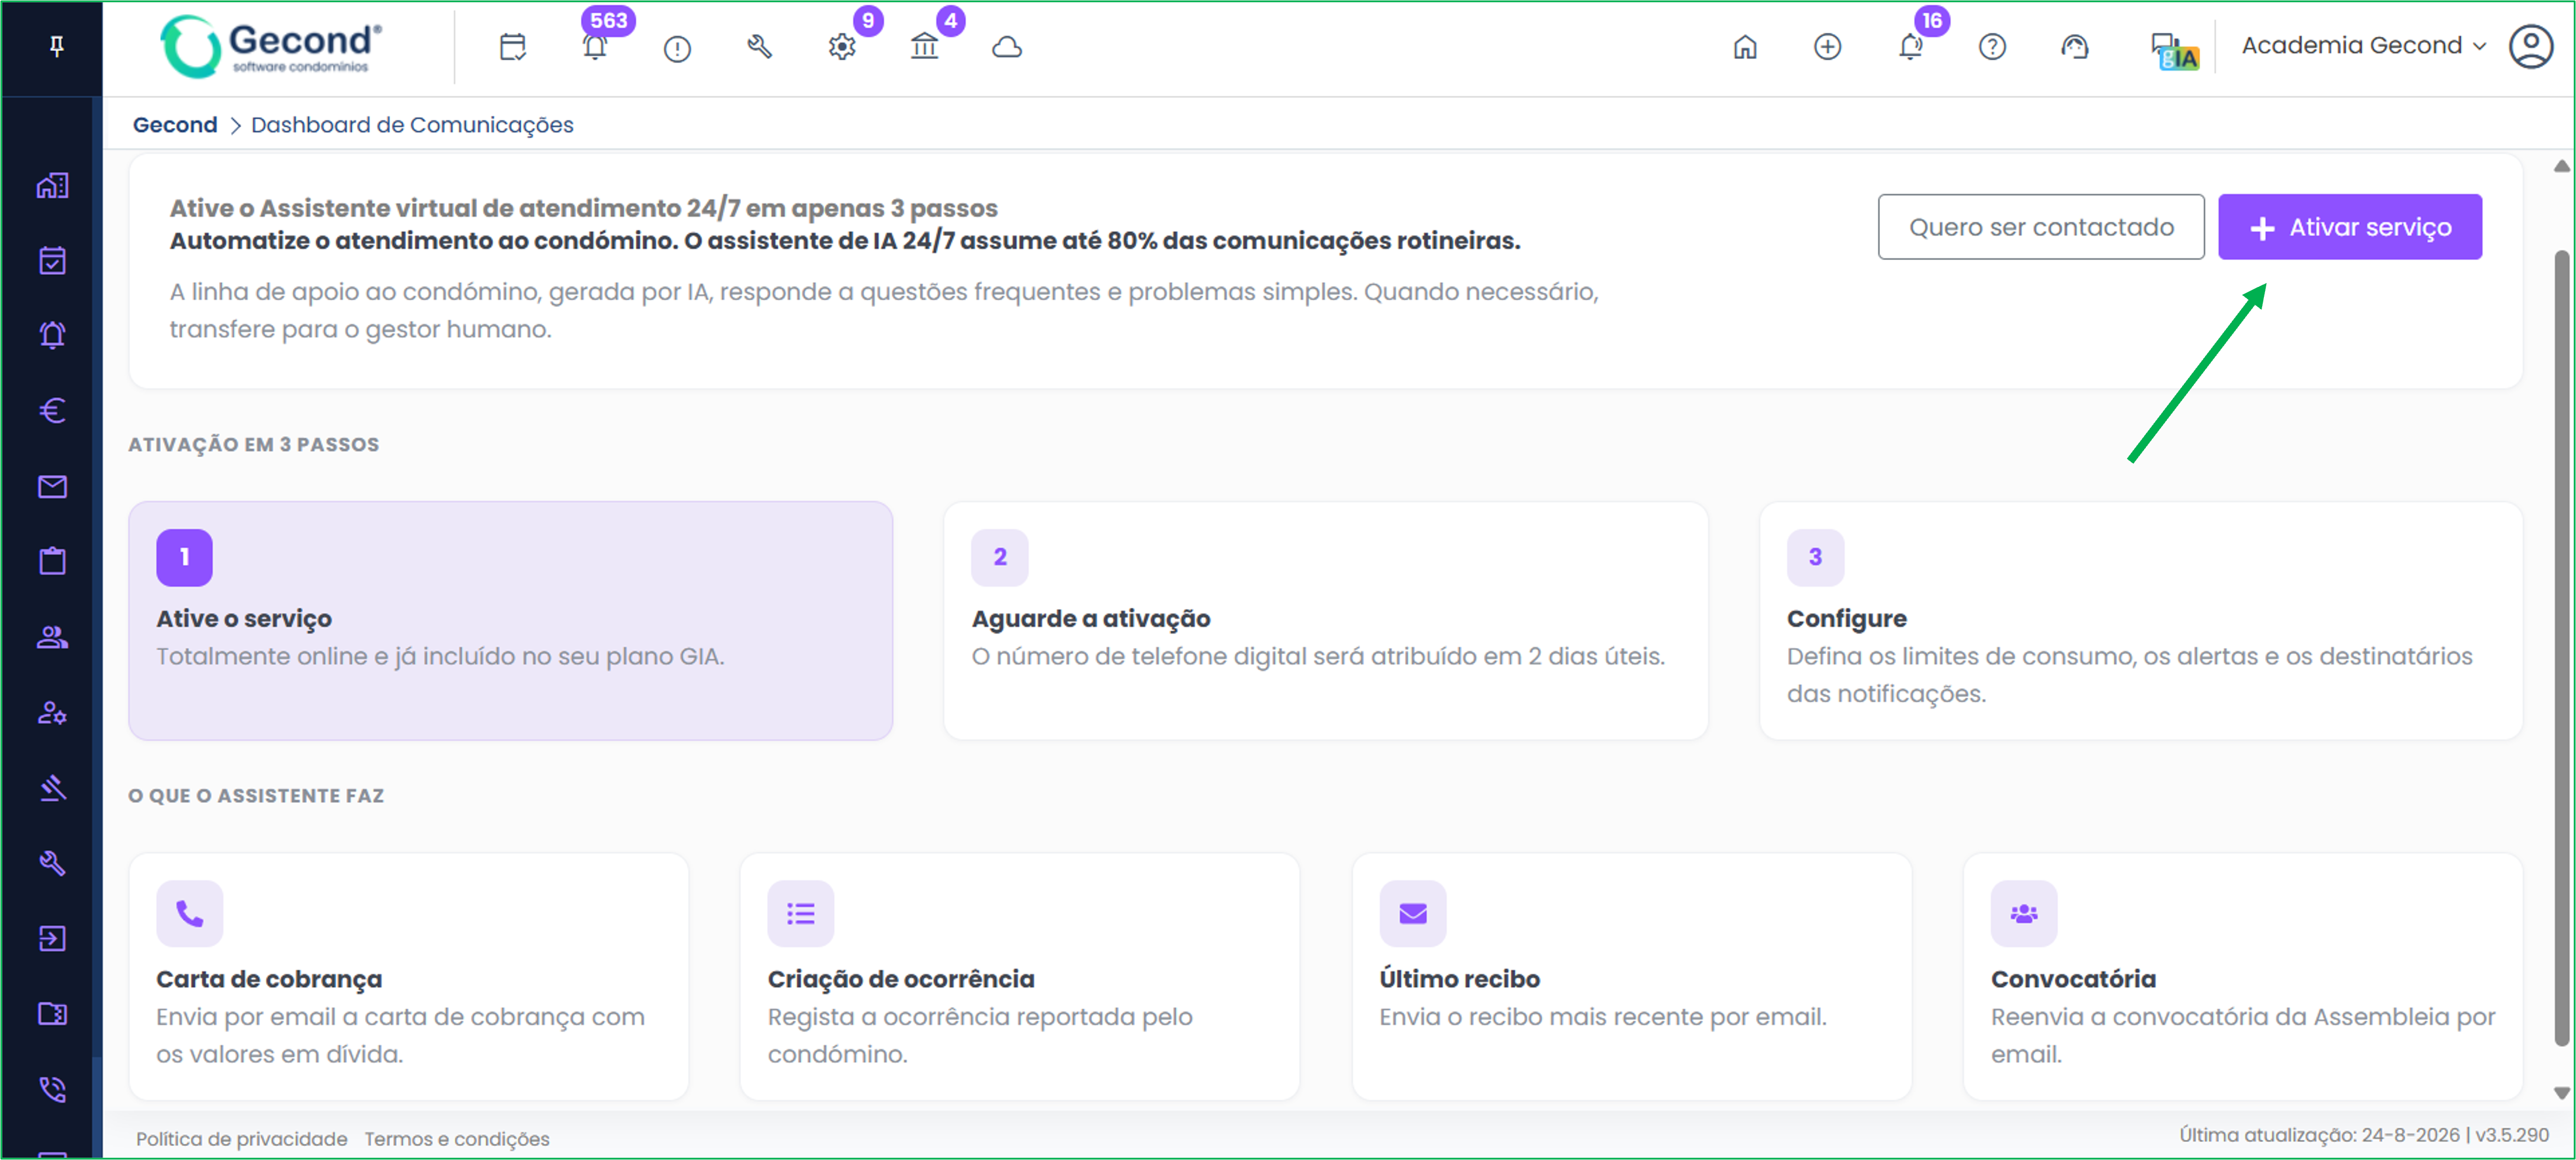Click the Criação de ocorrência list icon
This screenshot has width=2576, height=1160.
point(801,913)
